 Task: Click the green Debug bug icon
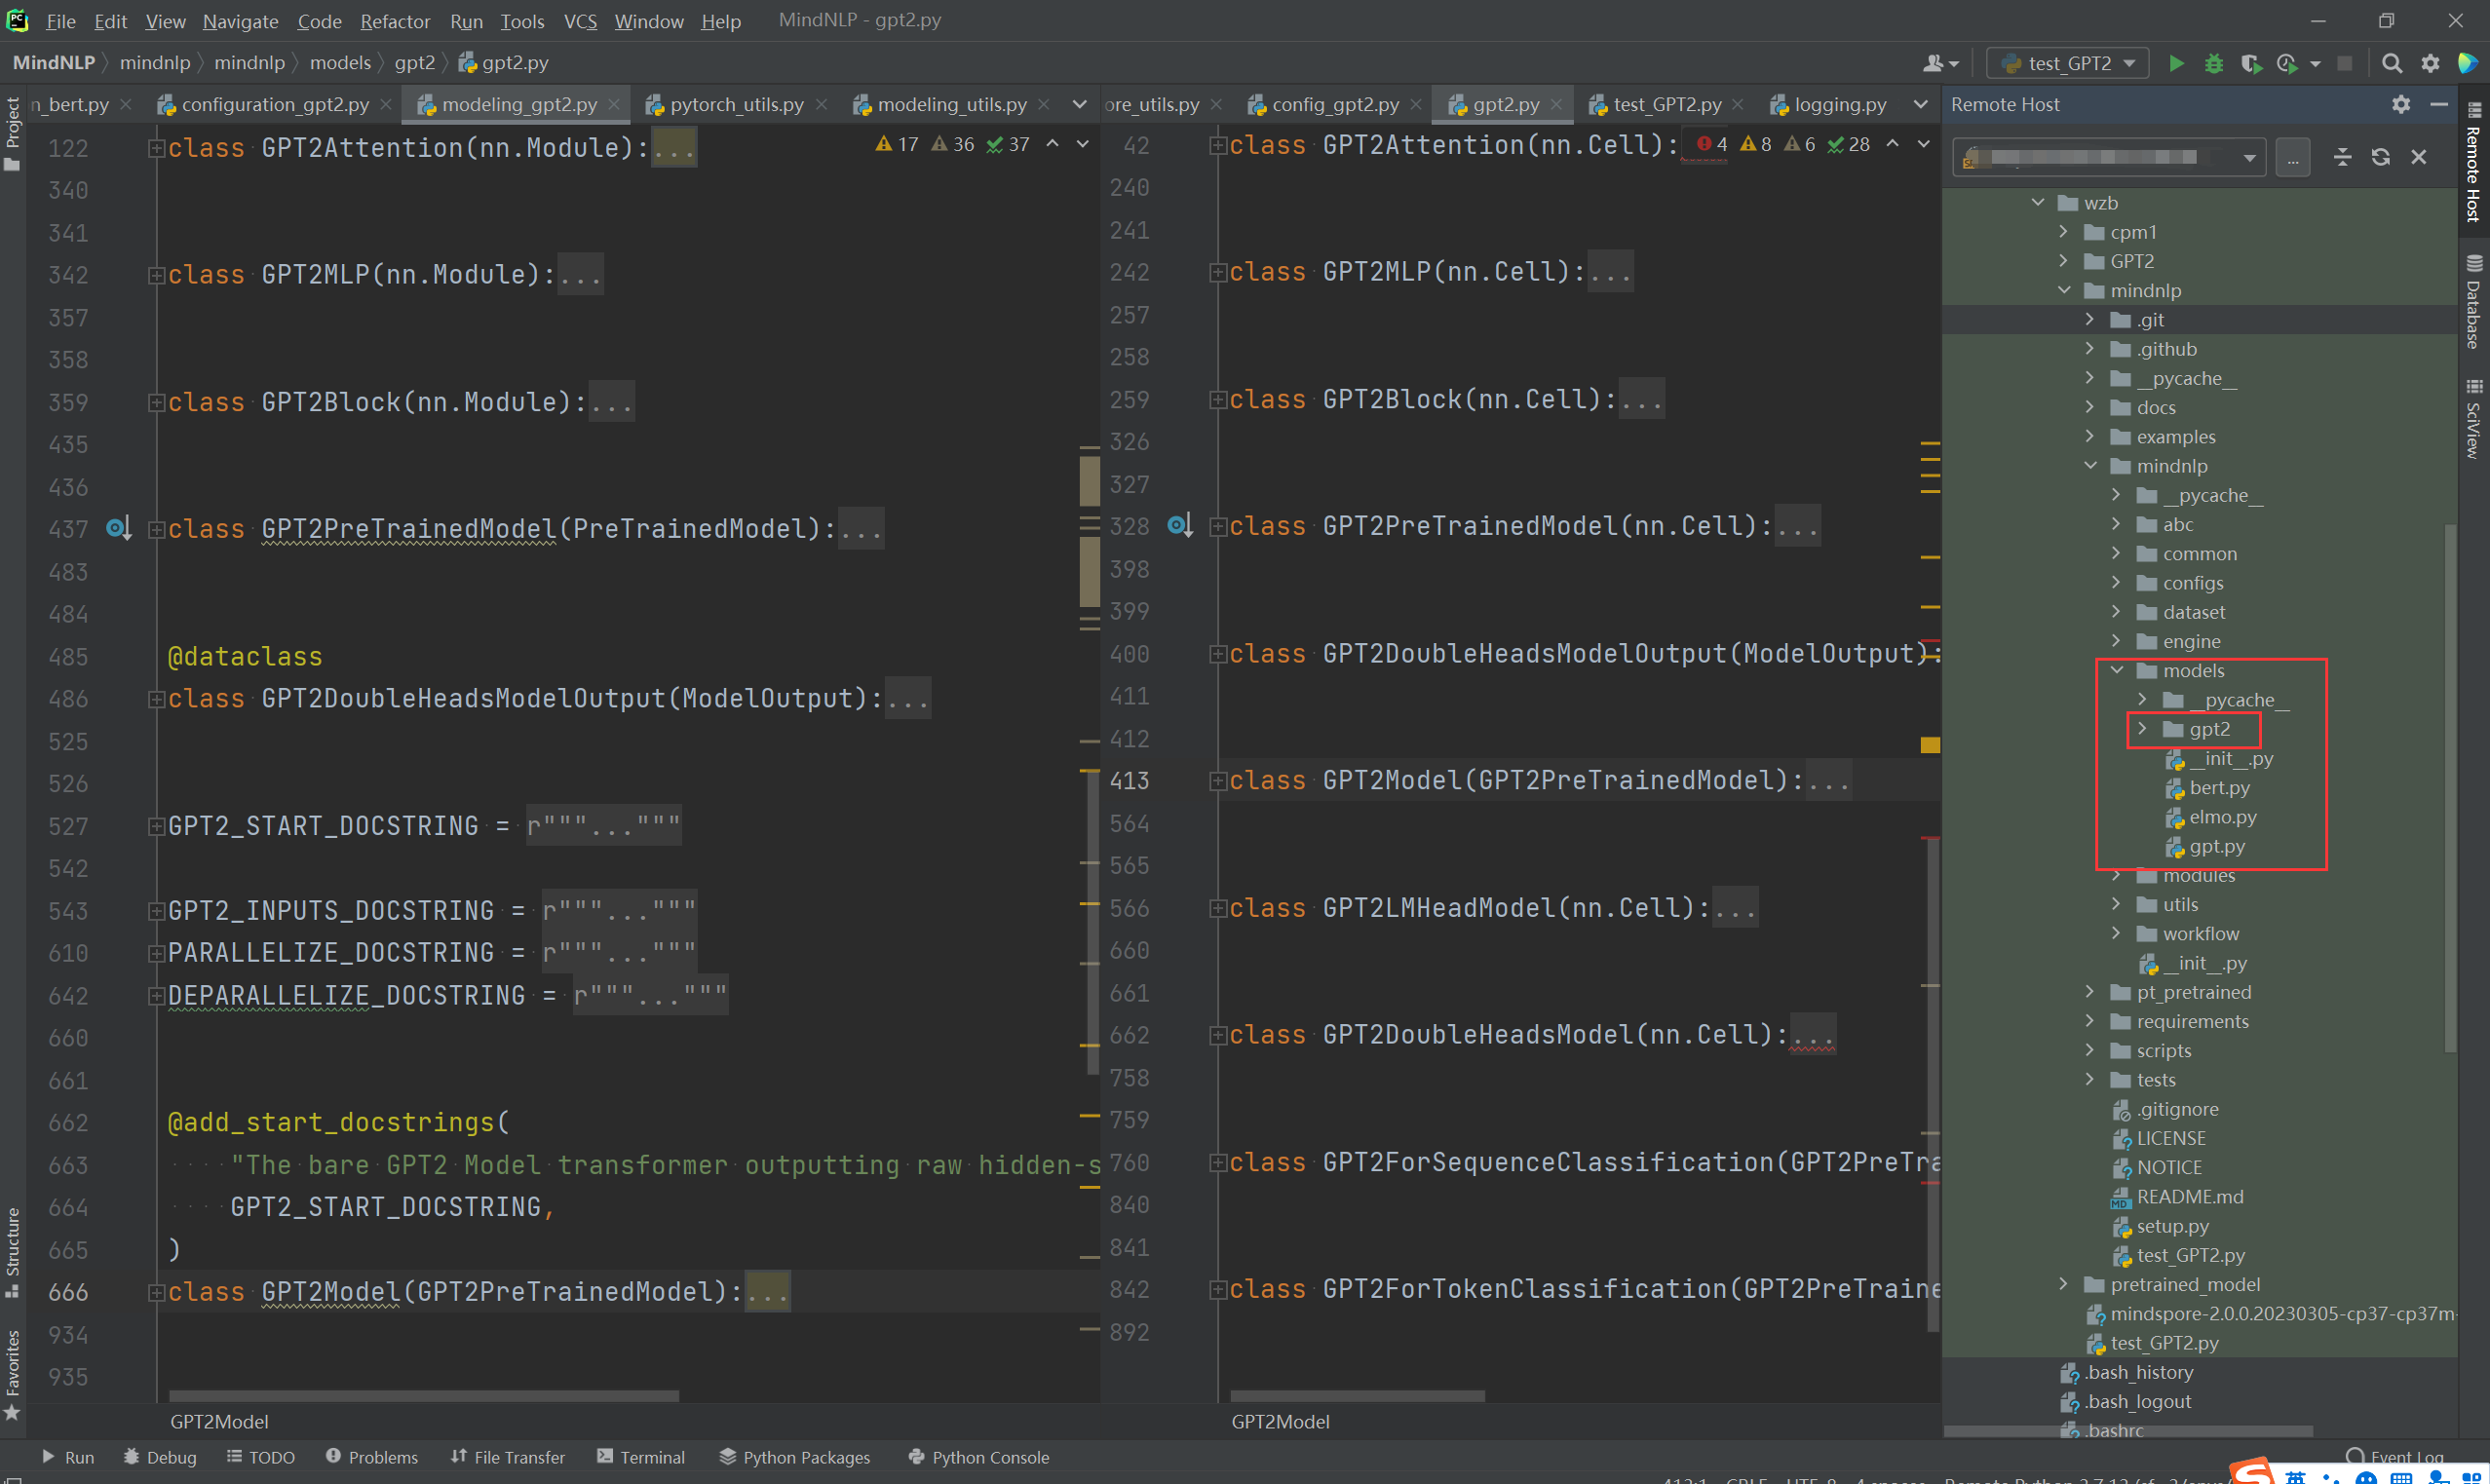coord(2213,63)
